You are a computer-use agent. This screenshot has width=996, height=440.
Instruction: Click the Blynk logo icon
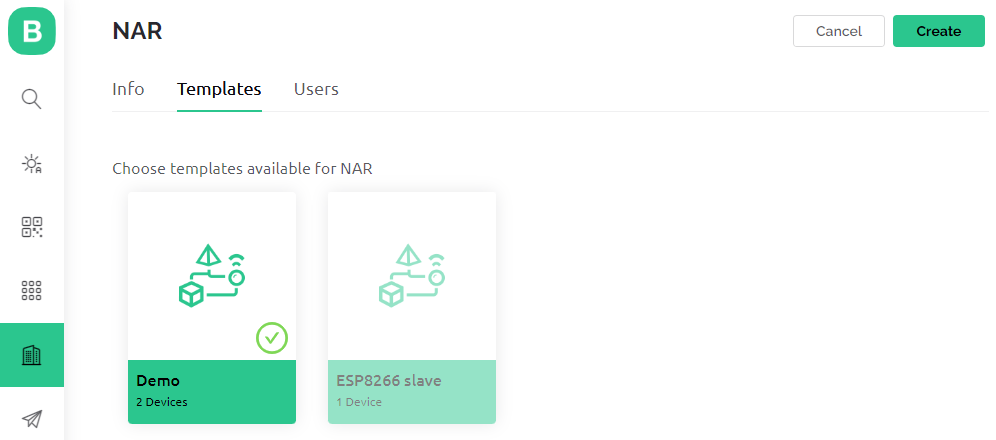32,31
